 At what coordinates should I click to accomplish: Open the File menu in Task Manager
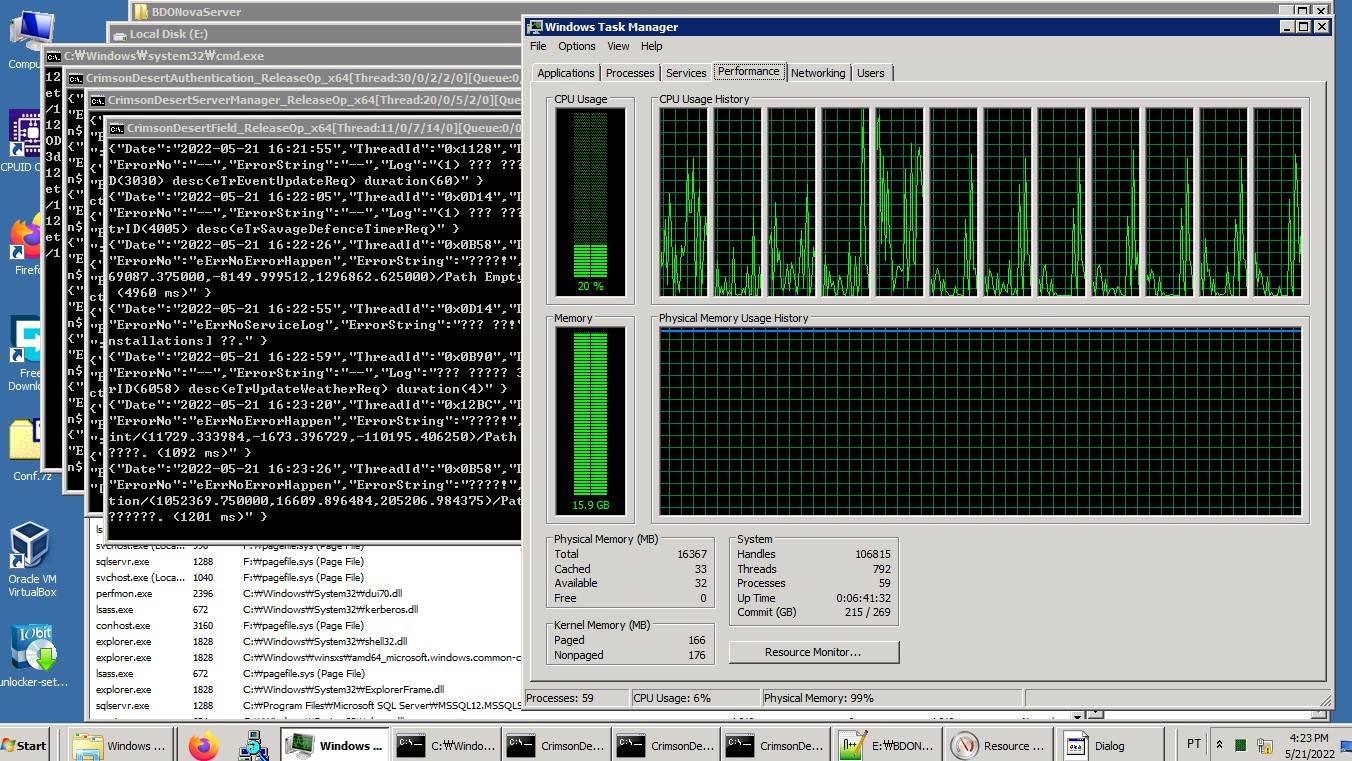[538, 46]
